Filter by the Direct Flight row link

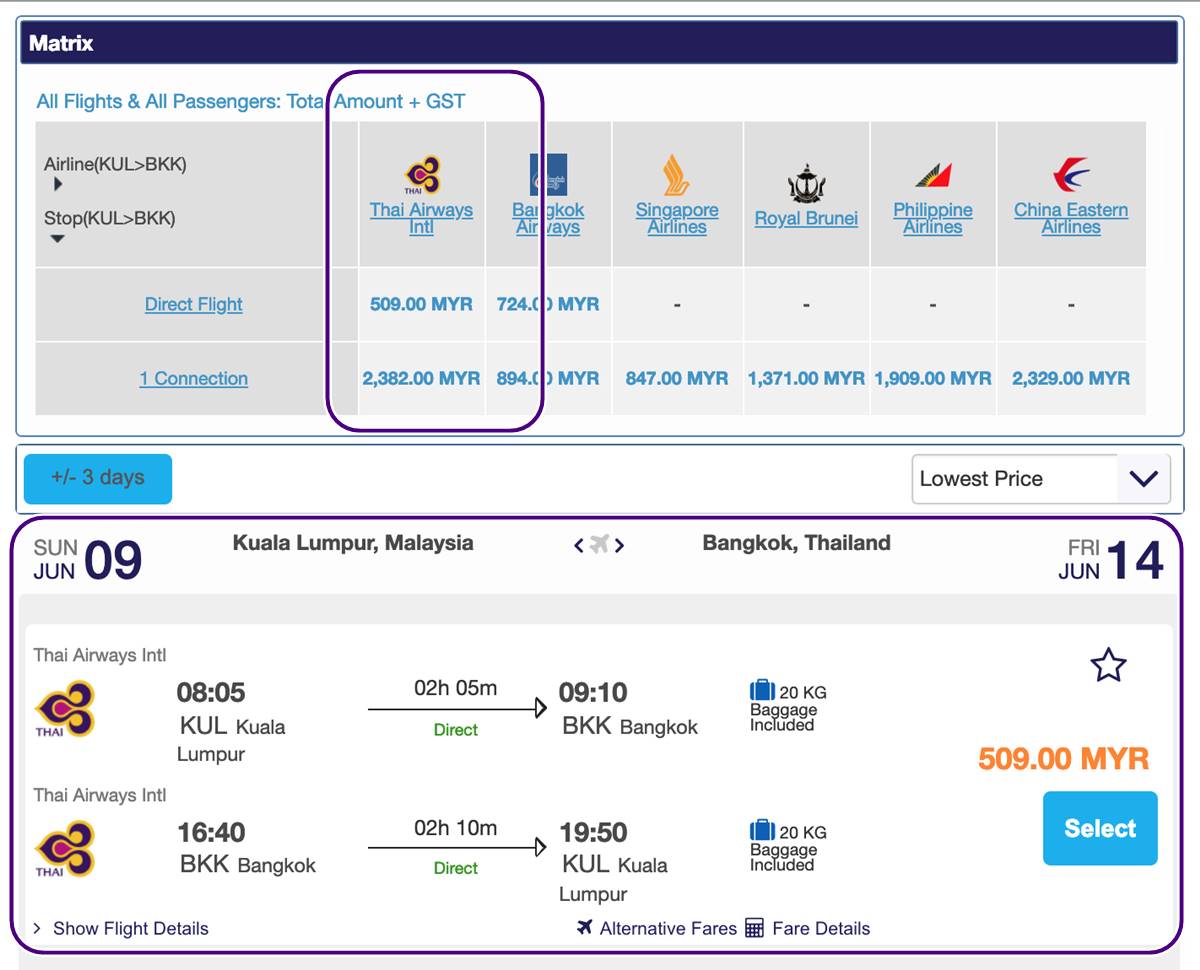[194, 304]
